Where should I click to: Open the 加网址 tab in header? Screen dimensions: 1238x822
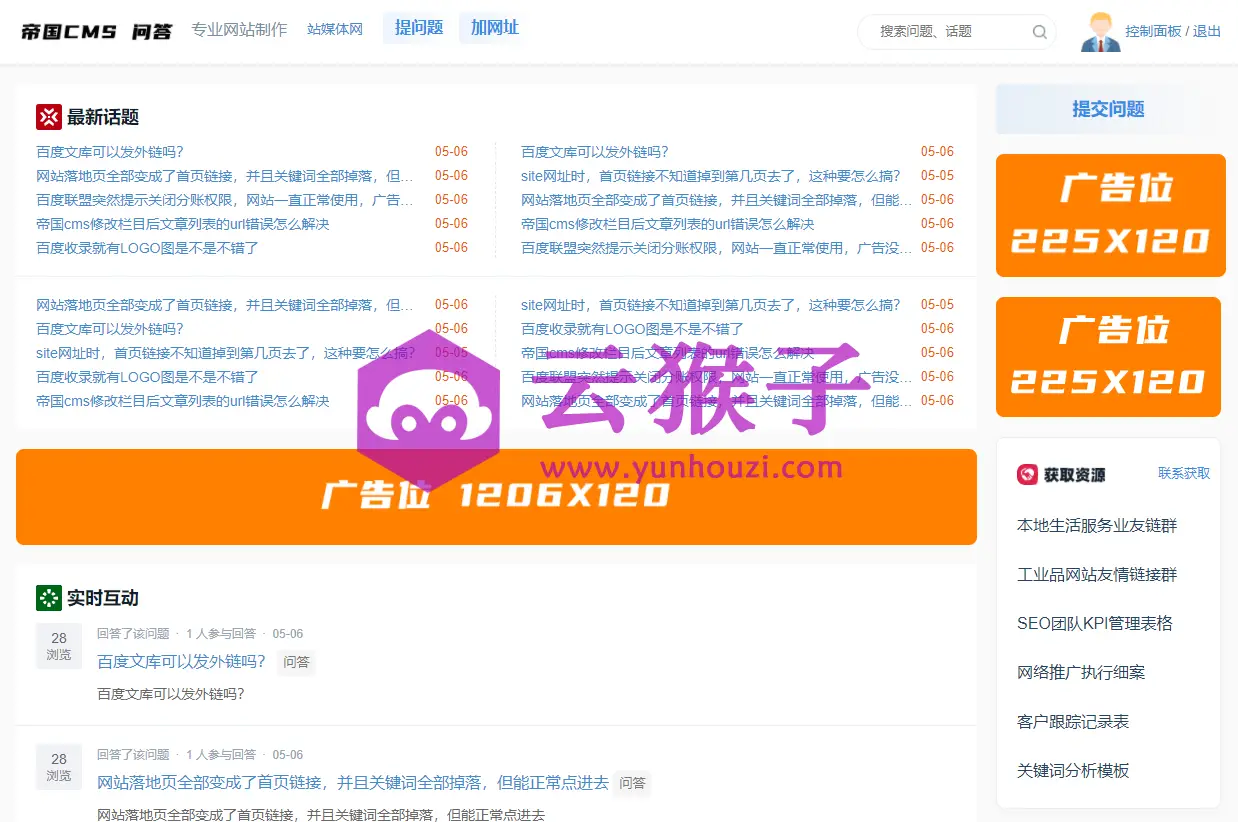495,28
